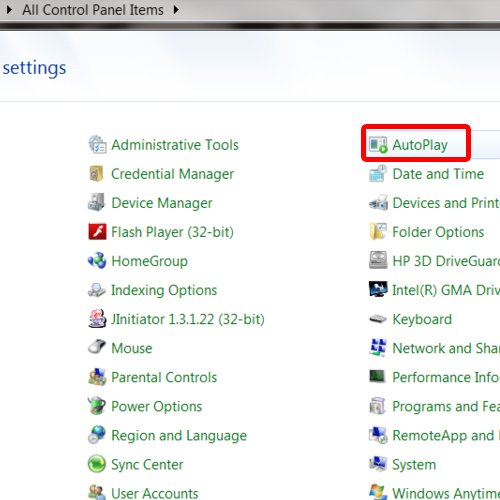Open the Administrative Tools link
The image size is (500, 500).
tap(175, 145)
